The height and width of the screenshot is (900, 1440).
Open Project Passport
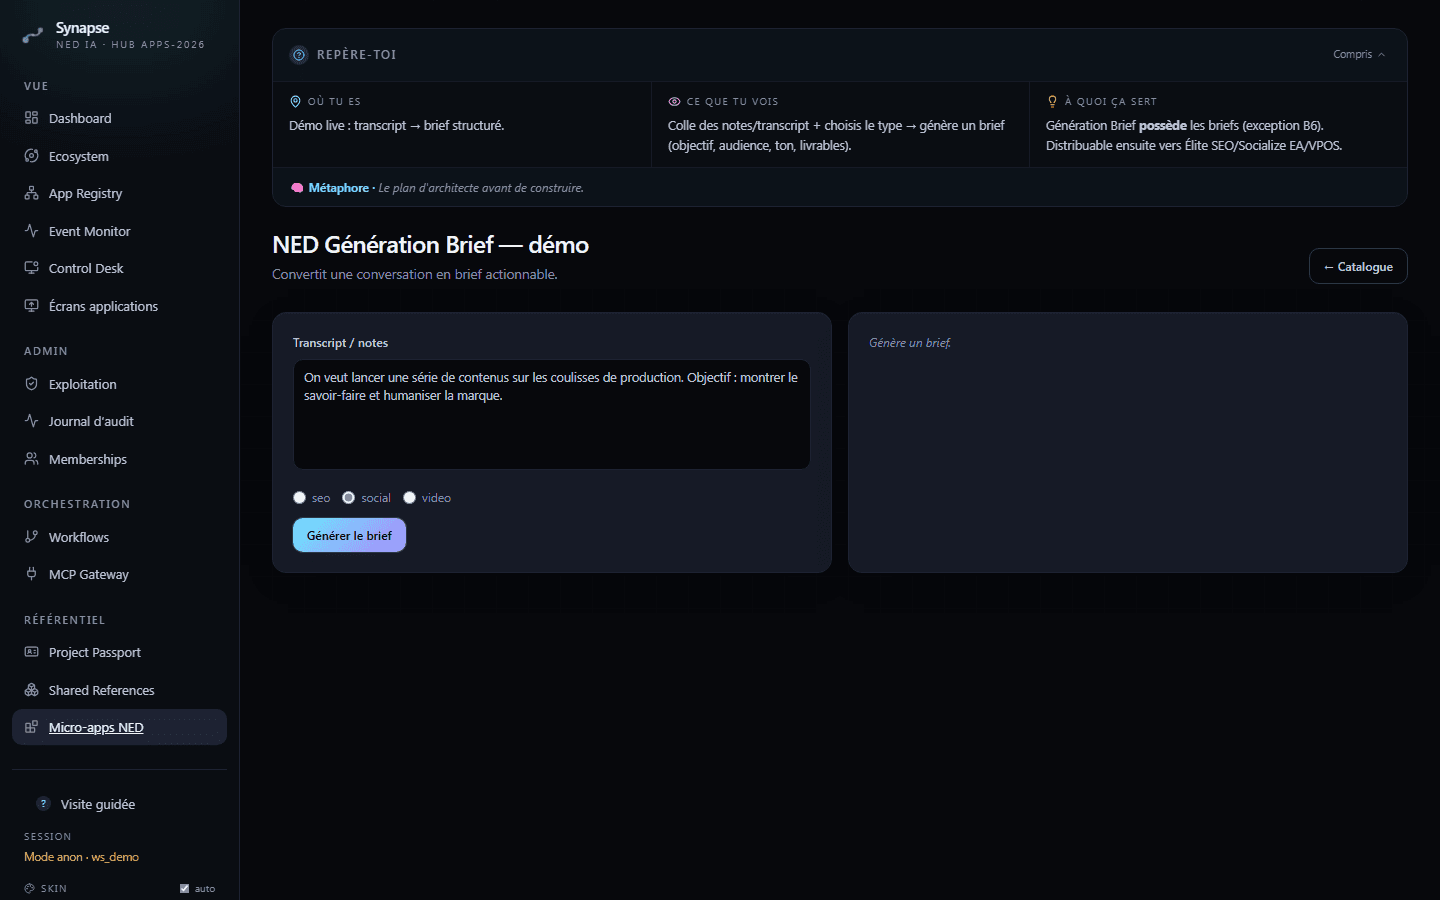coord(119,652)
